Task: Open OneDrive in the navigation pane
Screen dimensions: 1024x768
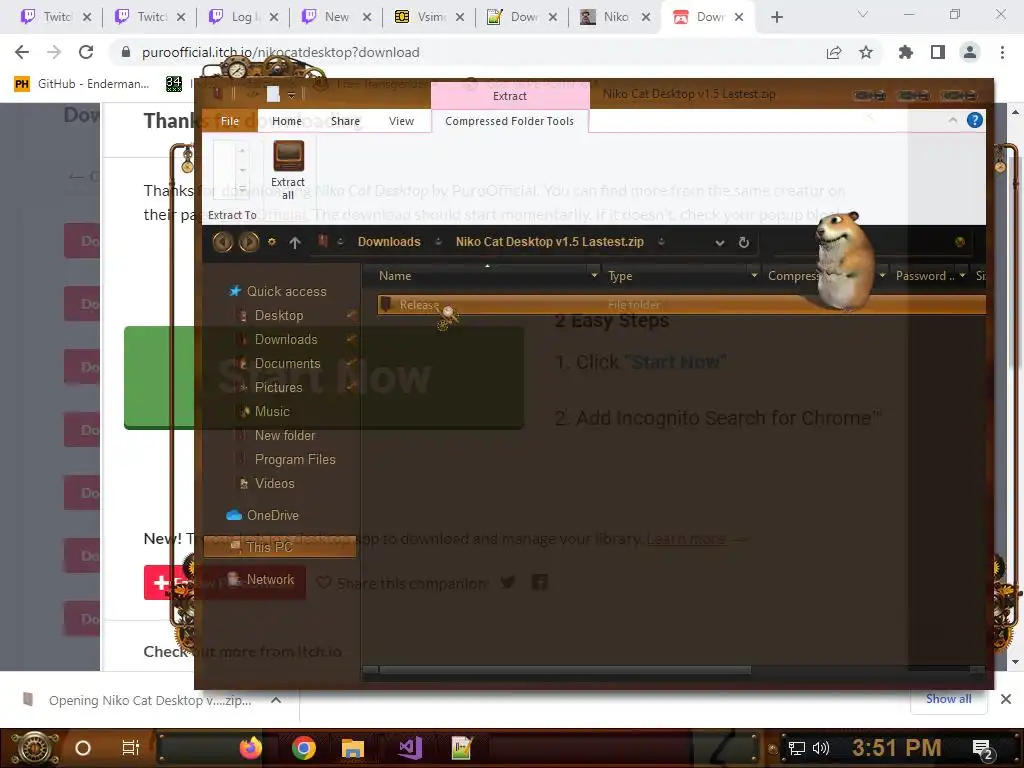Action: 272,515
